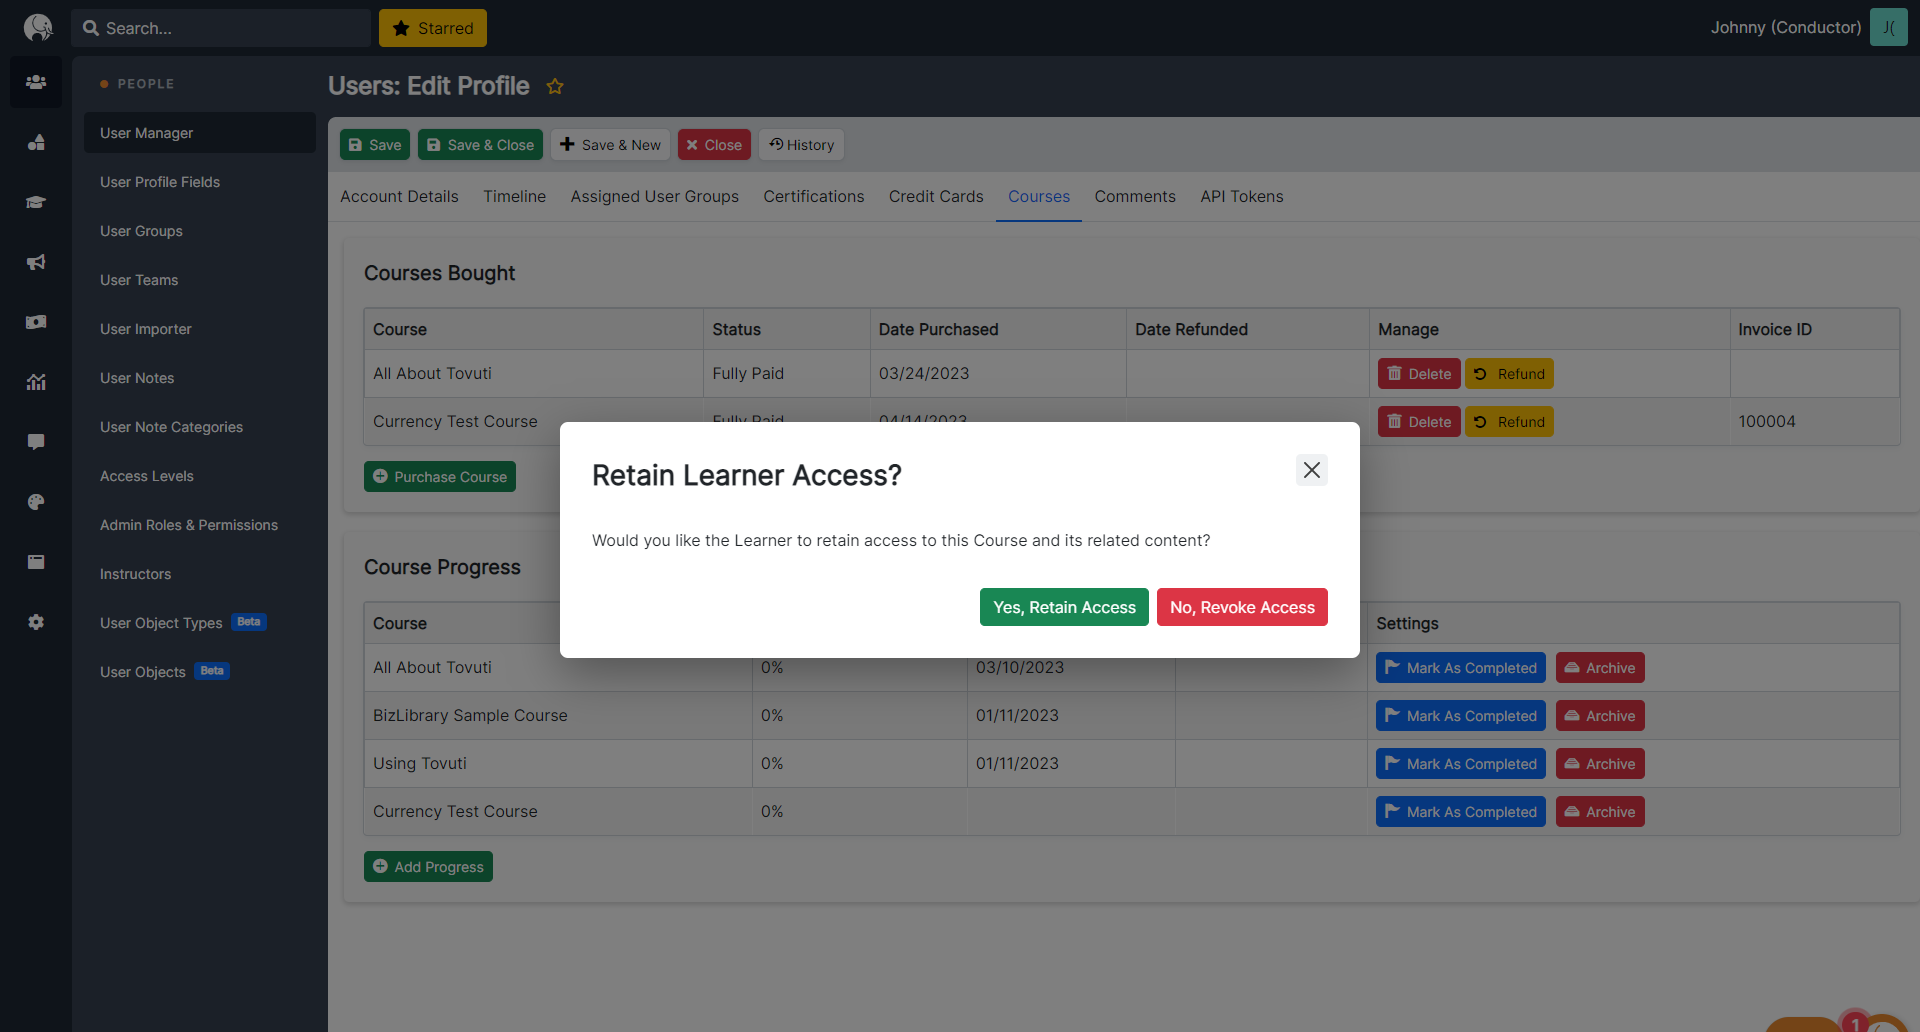This screenshot has height=1032, width=1920.
Task: Open the graduation cap learning icon
Action: tap(36, 202)
